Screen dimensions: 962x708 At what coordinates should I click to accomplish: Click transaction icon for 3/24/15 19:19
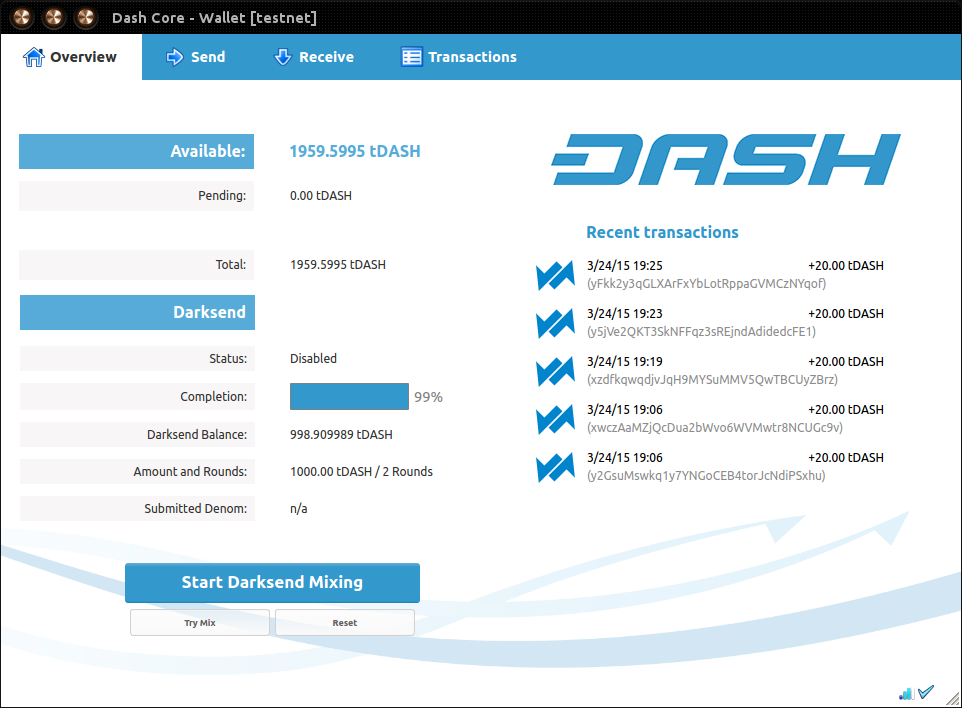(555, 371)
